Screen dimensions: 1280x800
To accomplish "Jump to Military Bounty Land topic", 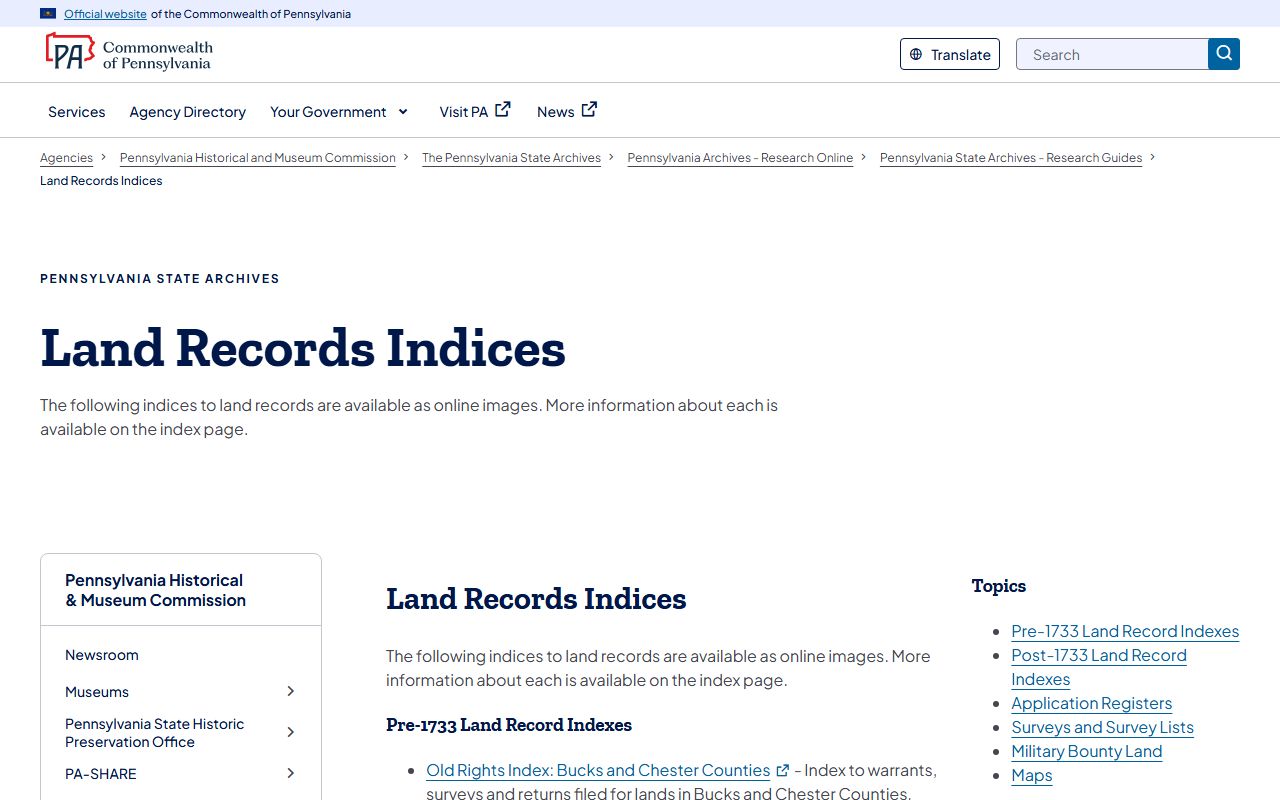I will [x=1087, y=751].
